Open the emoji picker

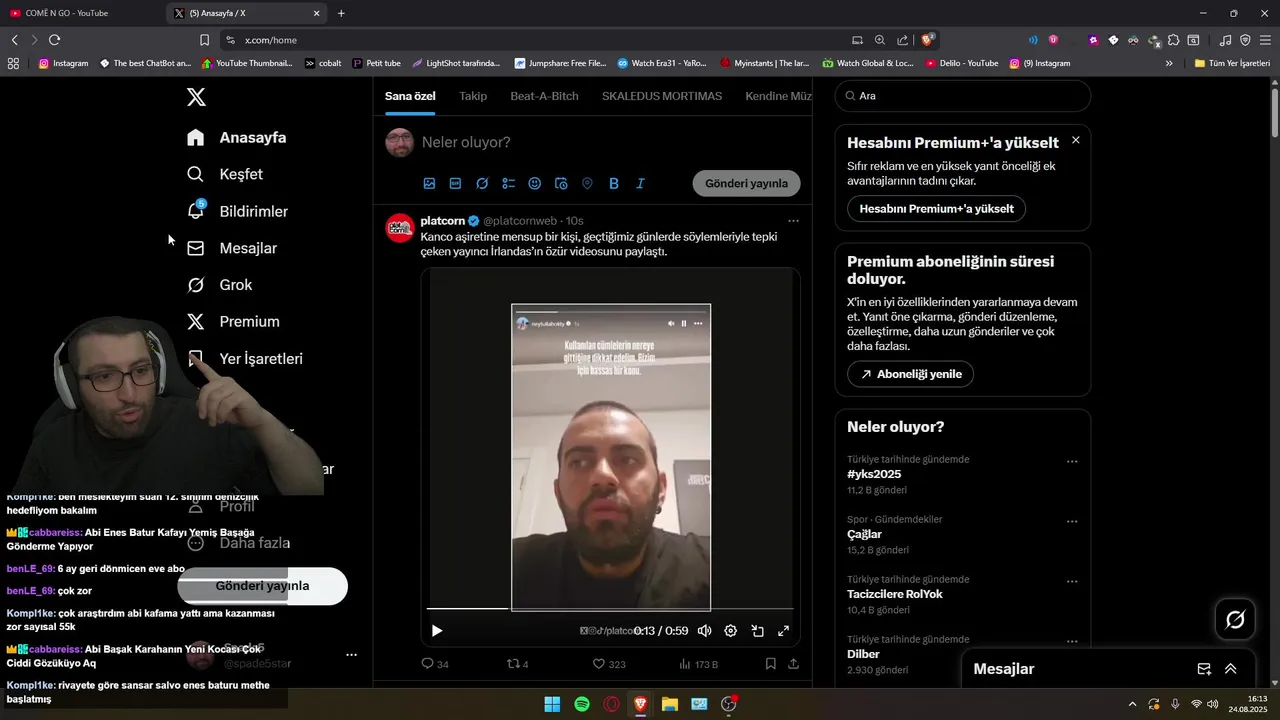[x=535, y=183]
